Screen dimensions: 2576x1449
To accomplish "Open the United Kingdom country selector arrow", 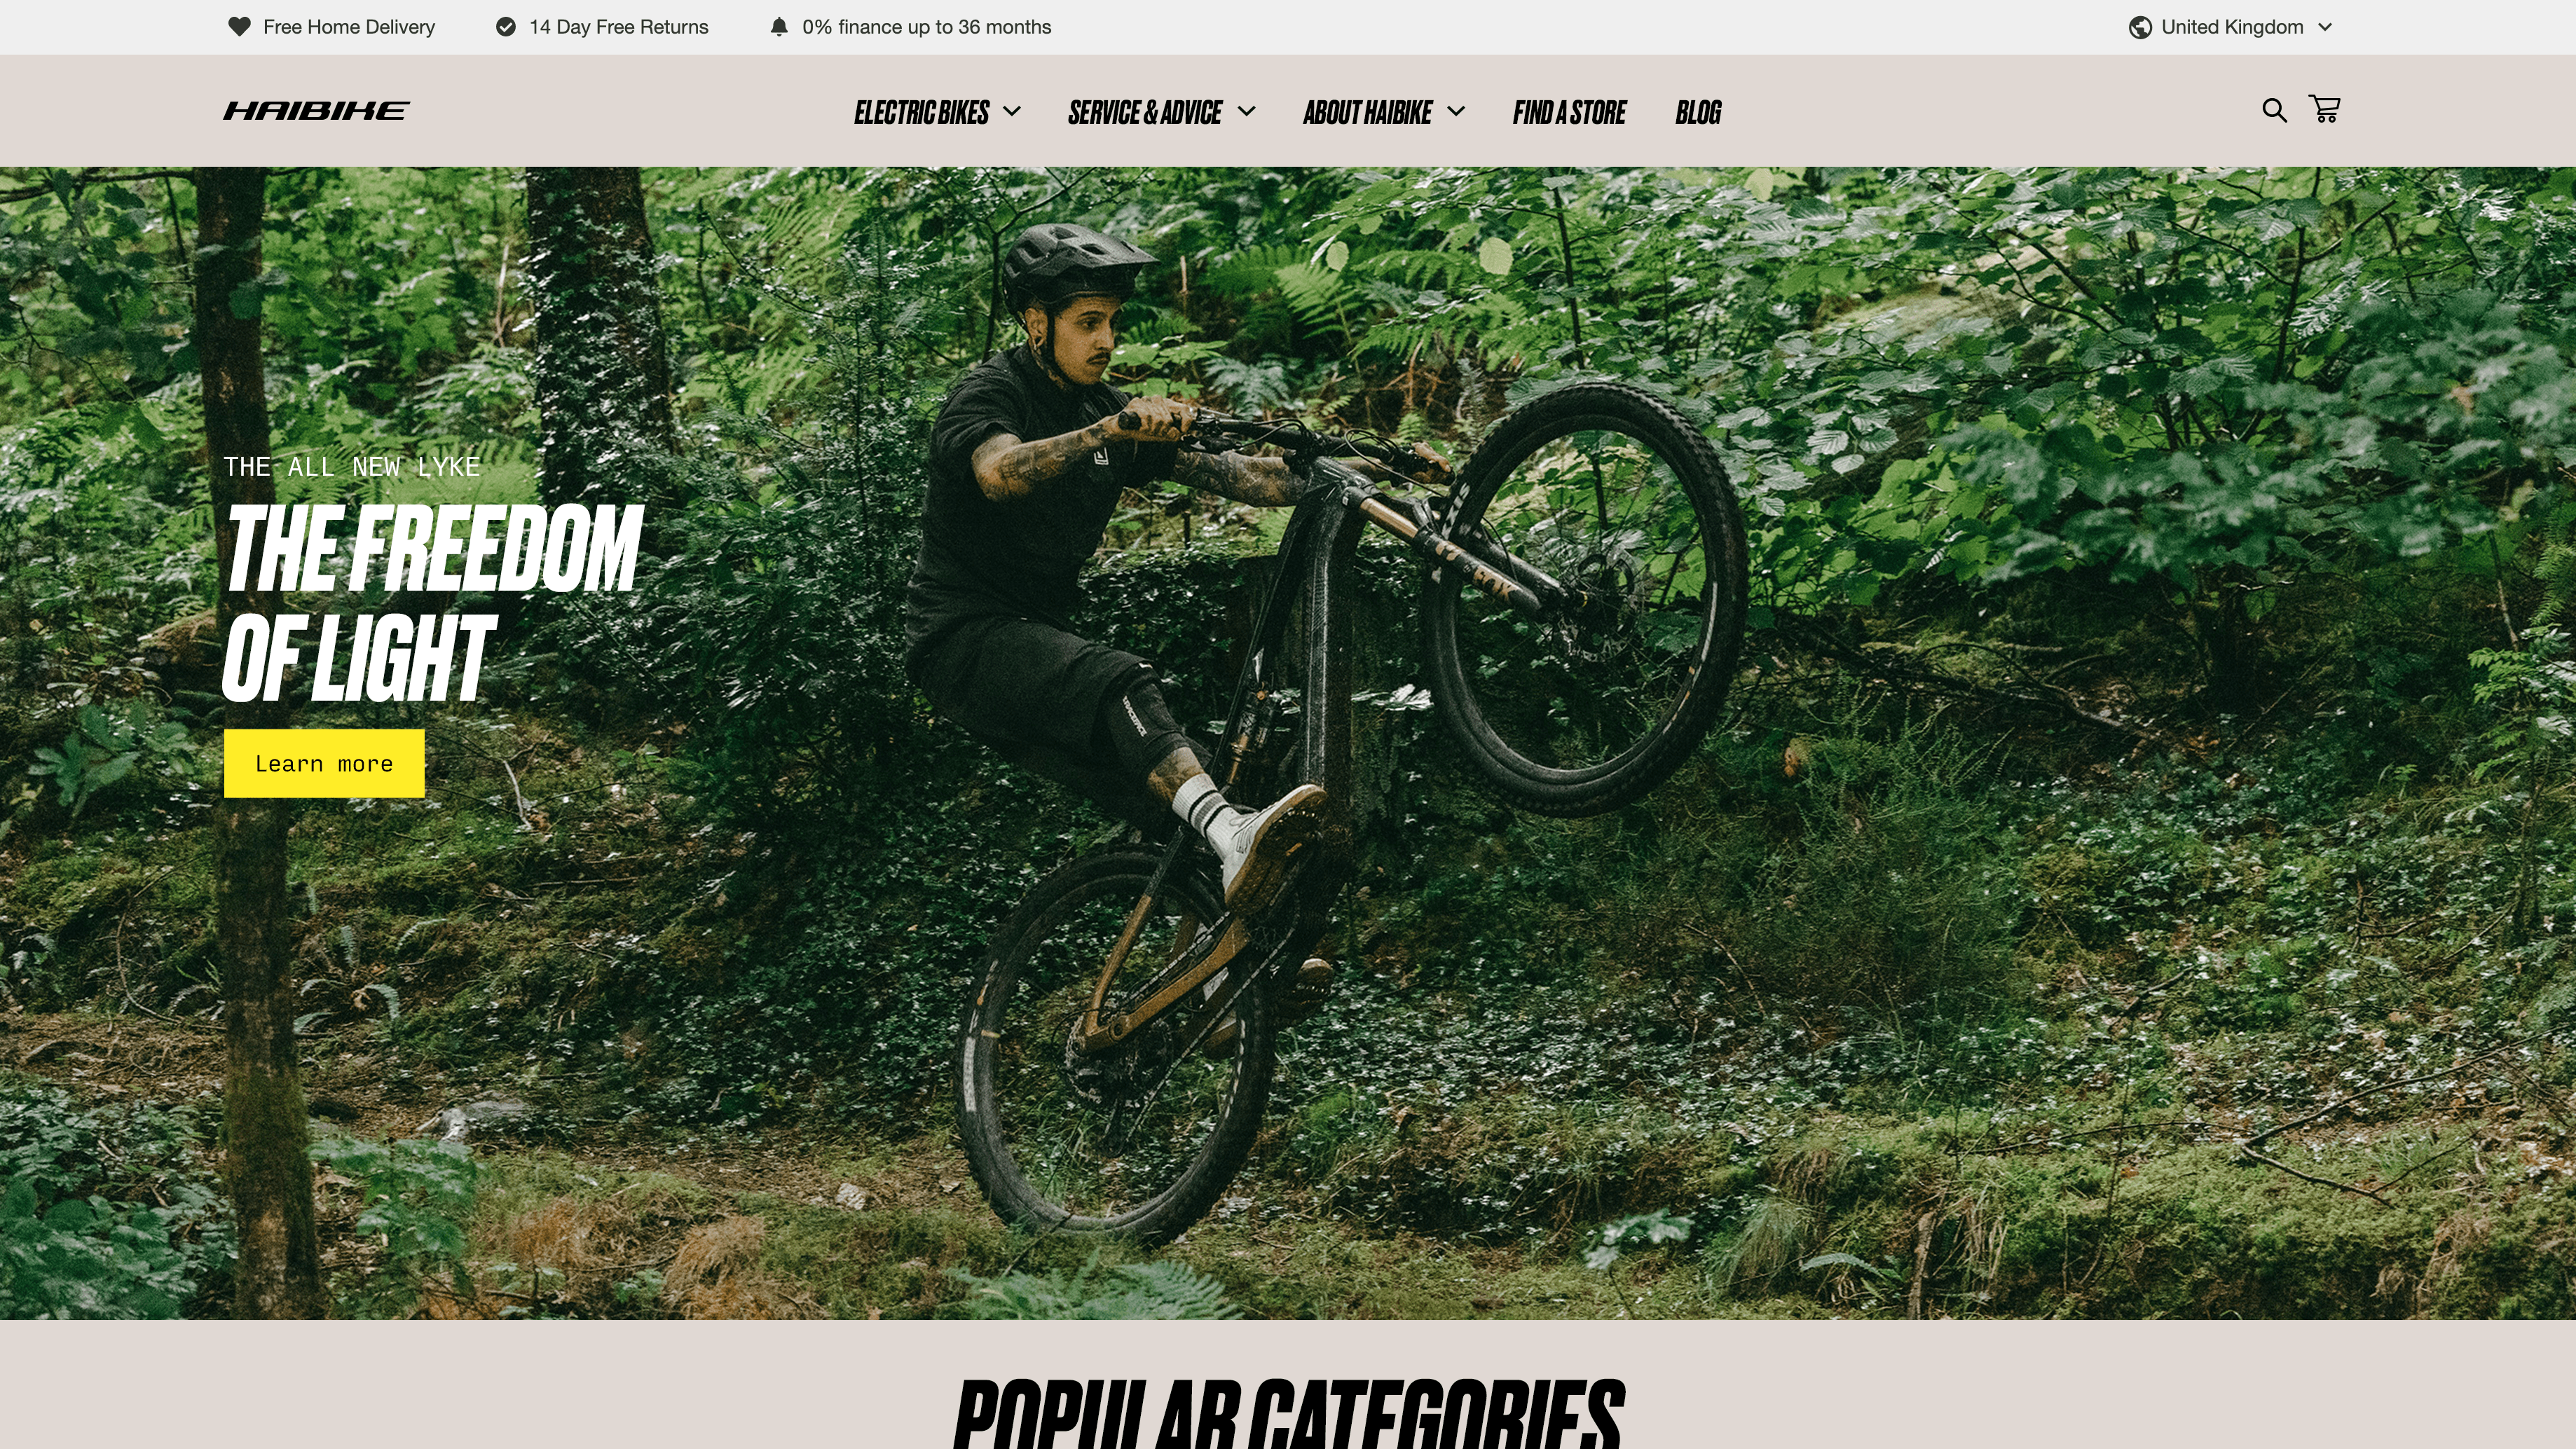I will pos(2325,27).
